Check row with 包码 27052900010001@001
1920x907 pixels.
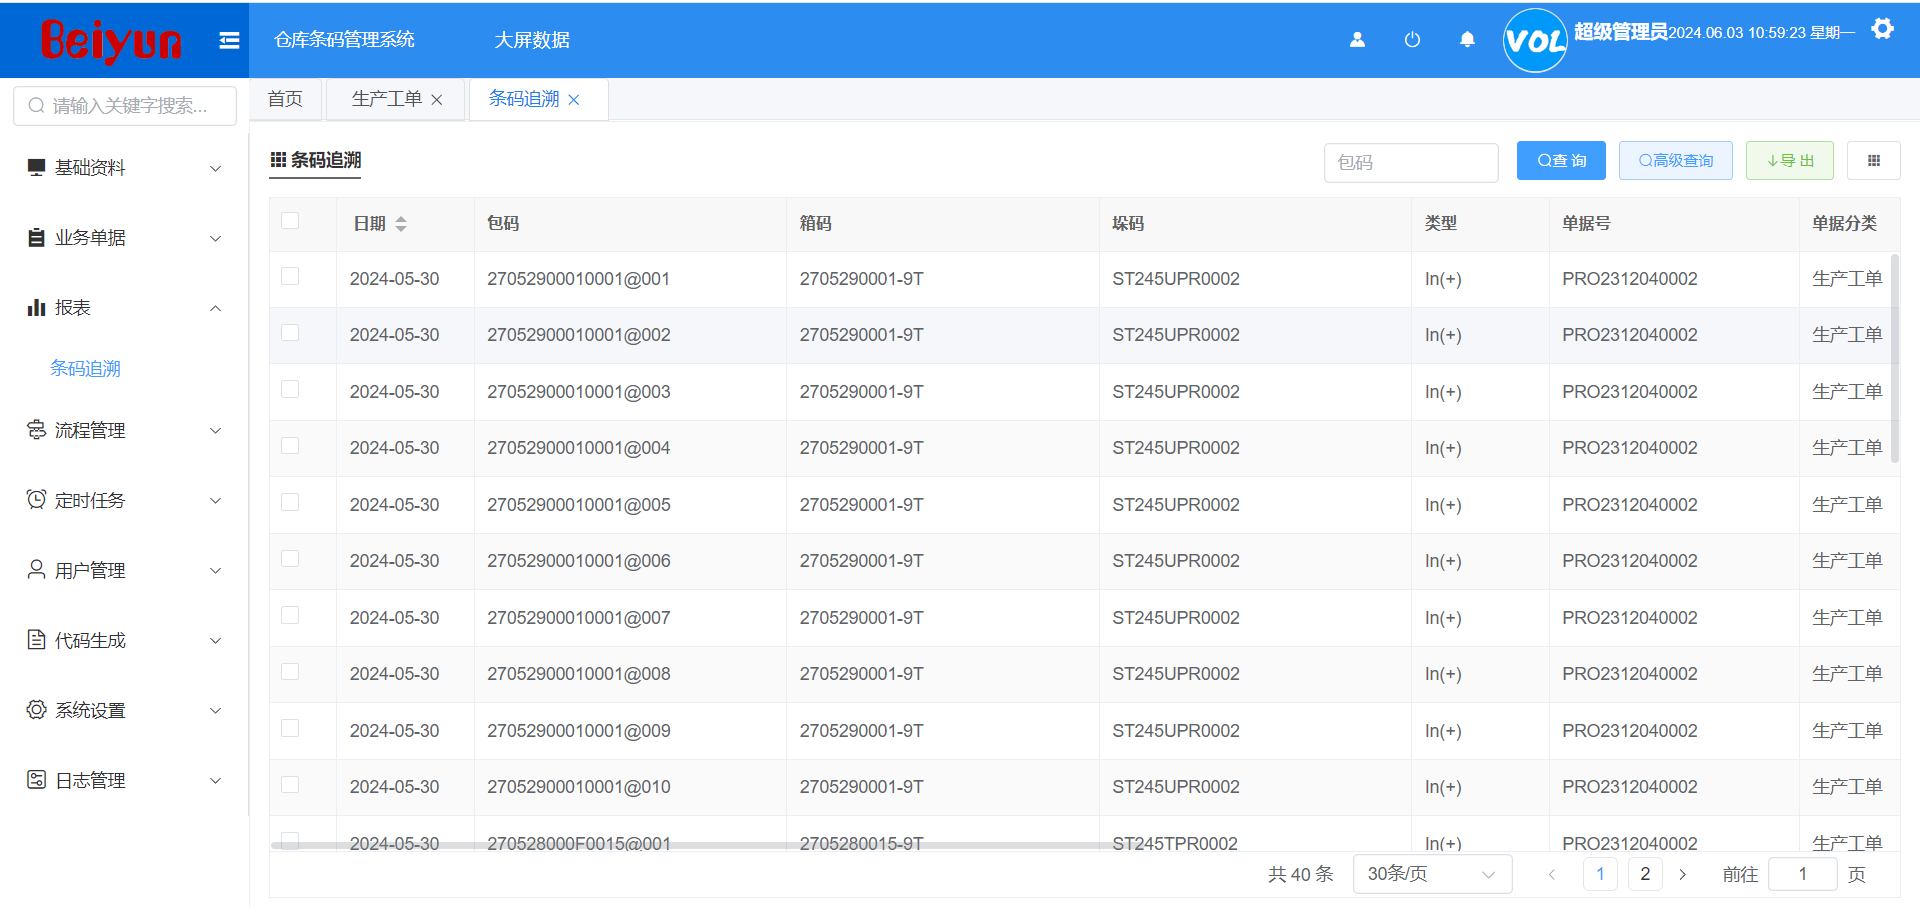[x=290, y=276]
